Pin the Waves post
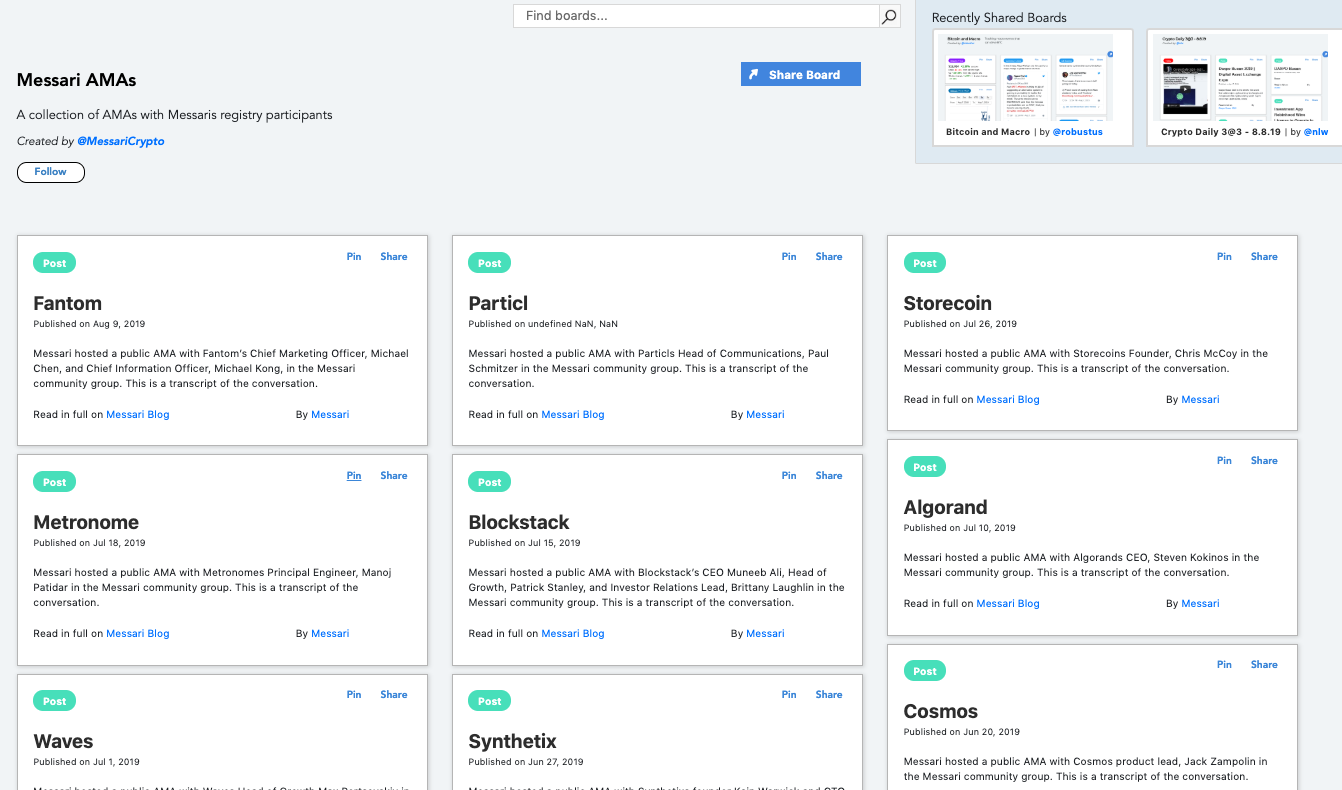Viewport: 1342px width, 790px height. (x=354, y=695)
